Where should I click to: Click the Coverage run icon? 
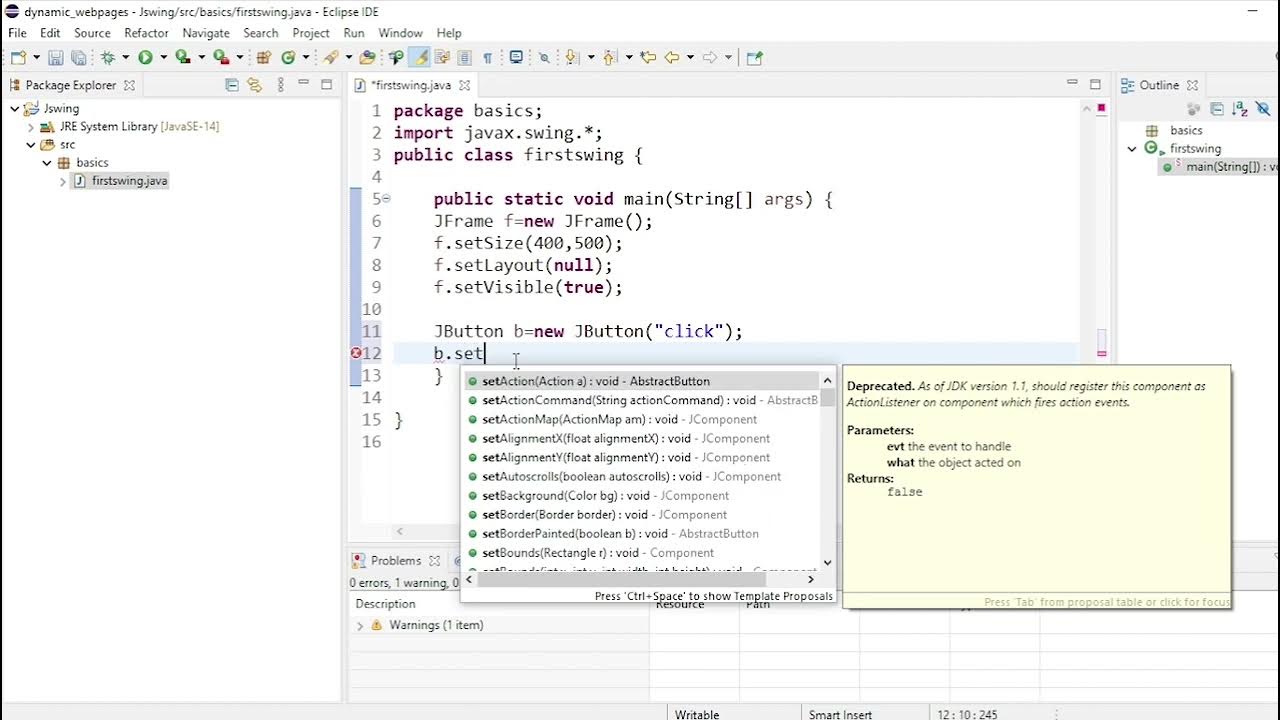pyautogui.click(x=183, y=58)
